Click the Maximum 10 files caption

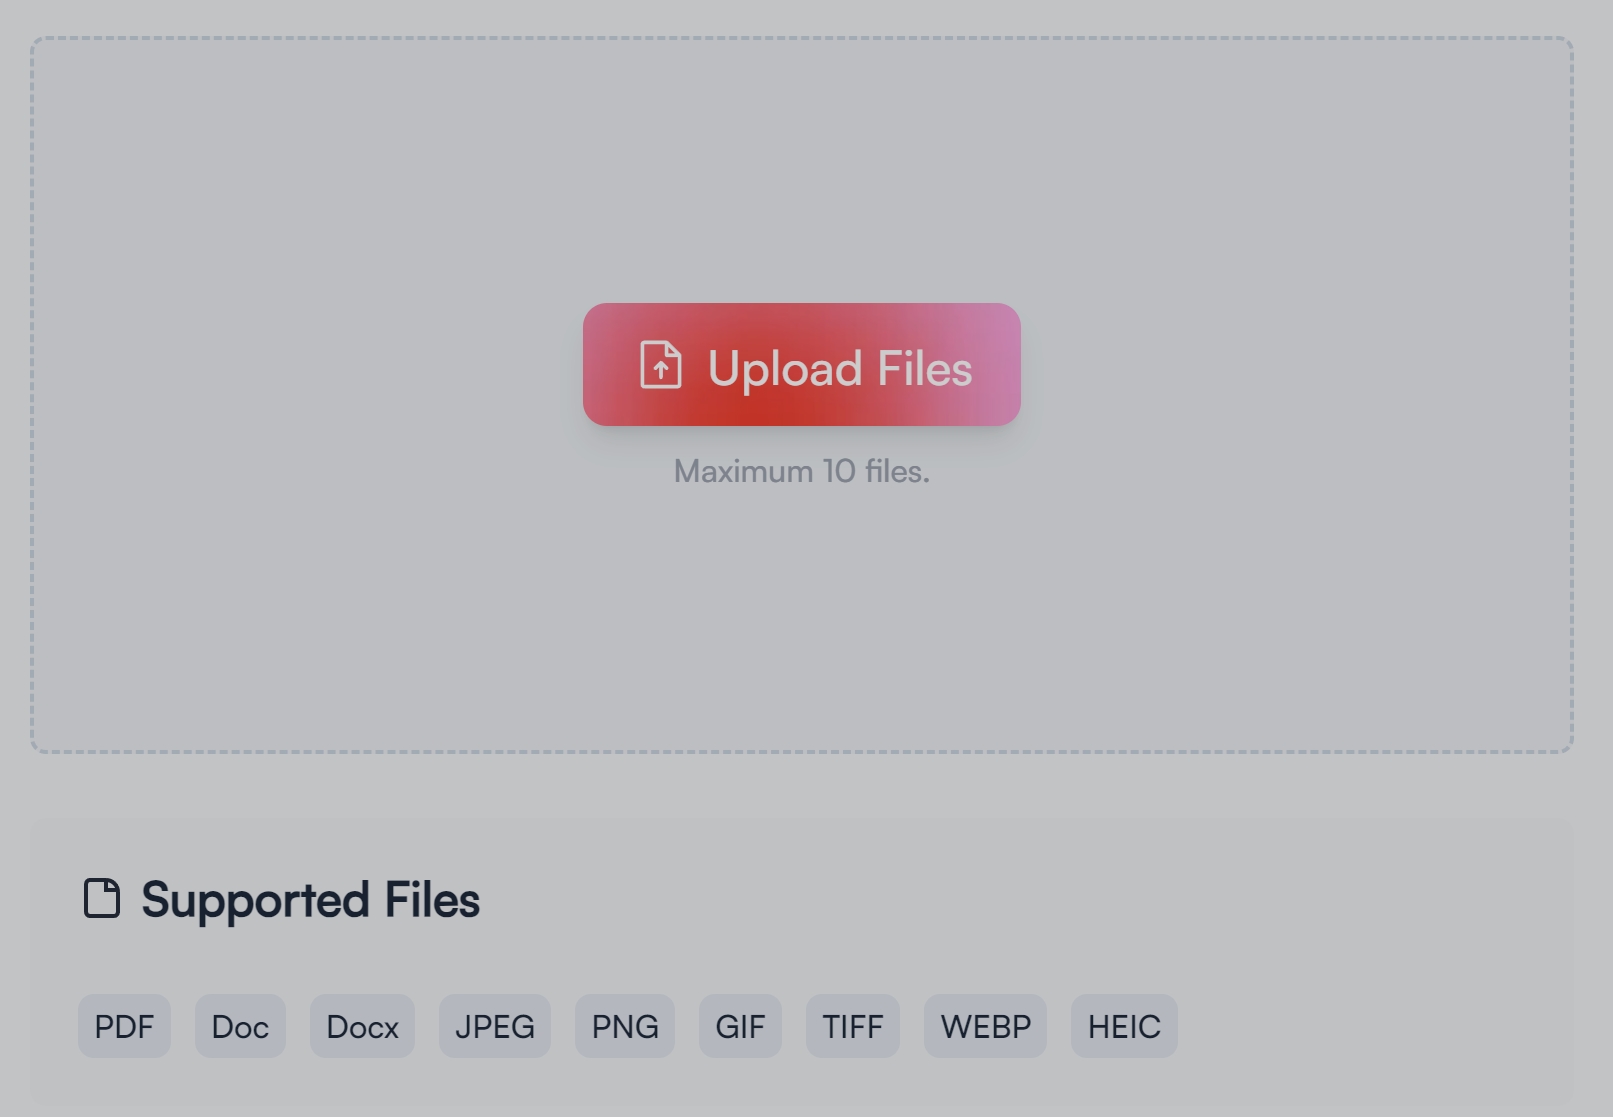pos(802,471)
